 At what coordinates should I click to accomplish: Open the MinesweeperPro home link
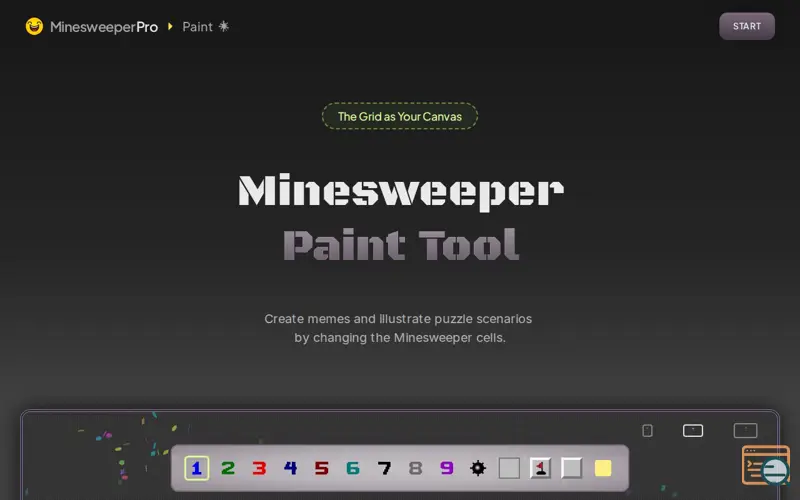pyautogui.click(x=104, y=27)
